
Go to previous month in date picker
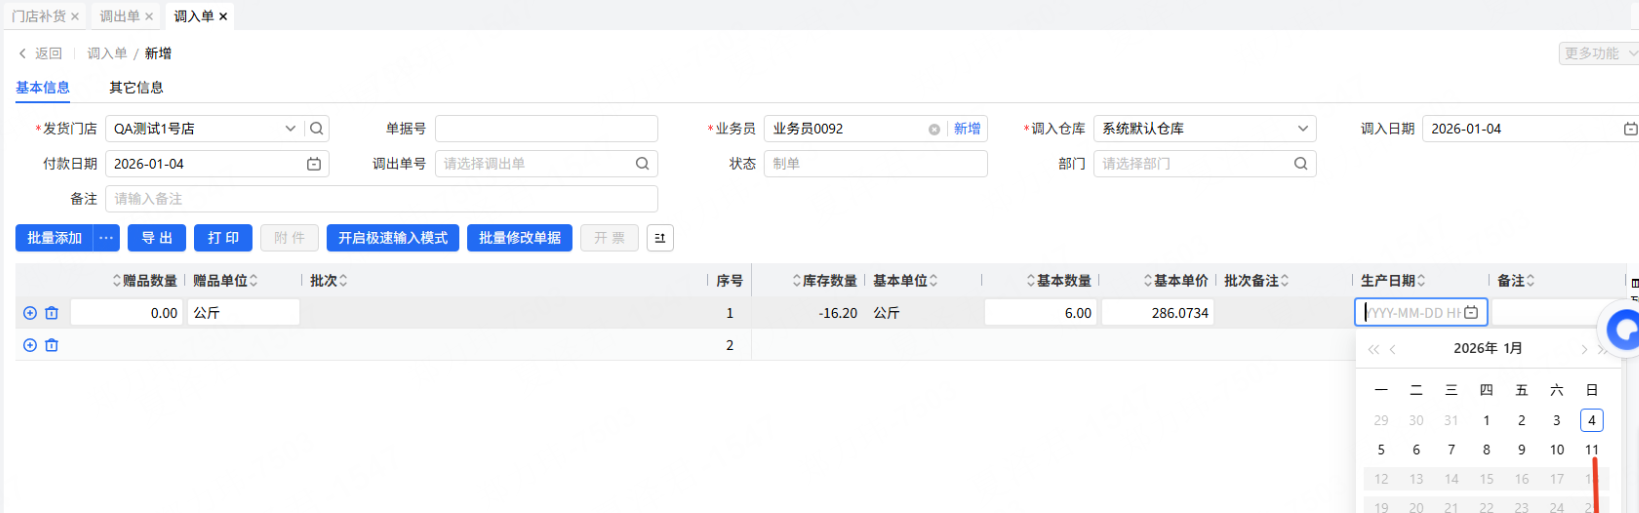click(1393, 349)
